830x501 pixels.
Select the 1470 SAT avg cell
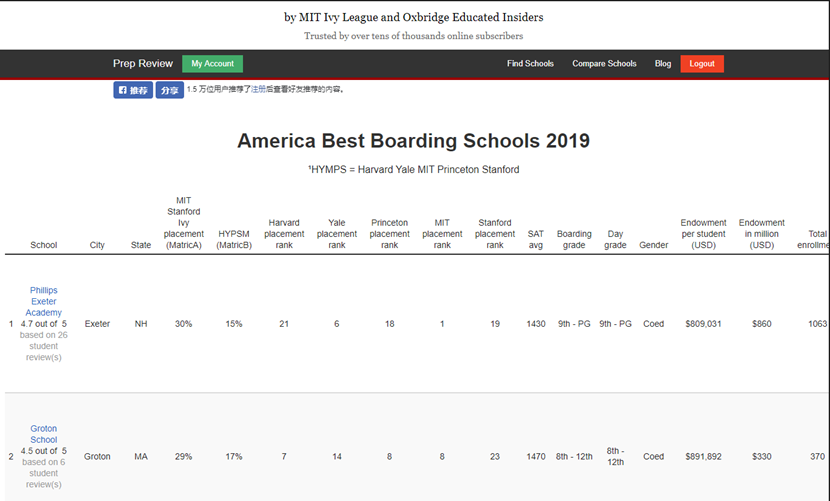[536, 456]
